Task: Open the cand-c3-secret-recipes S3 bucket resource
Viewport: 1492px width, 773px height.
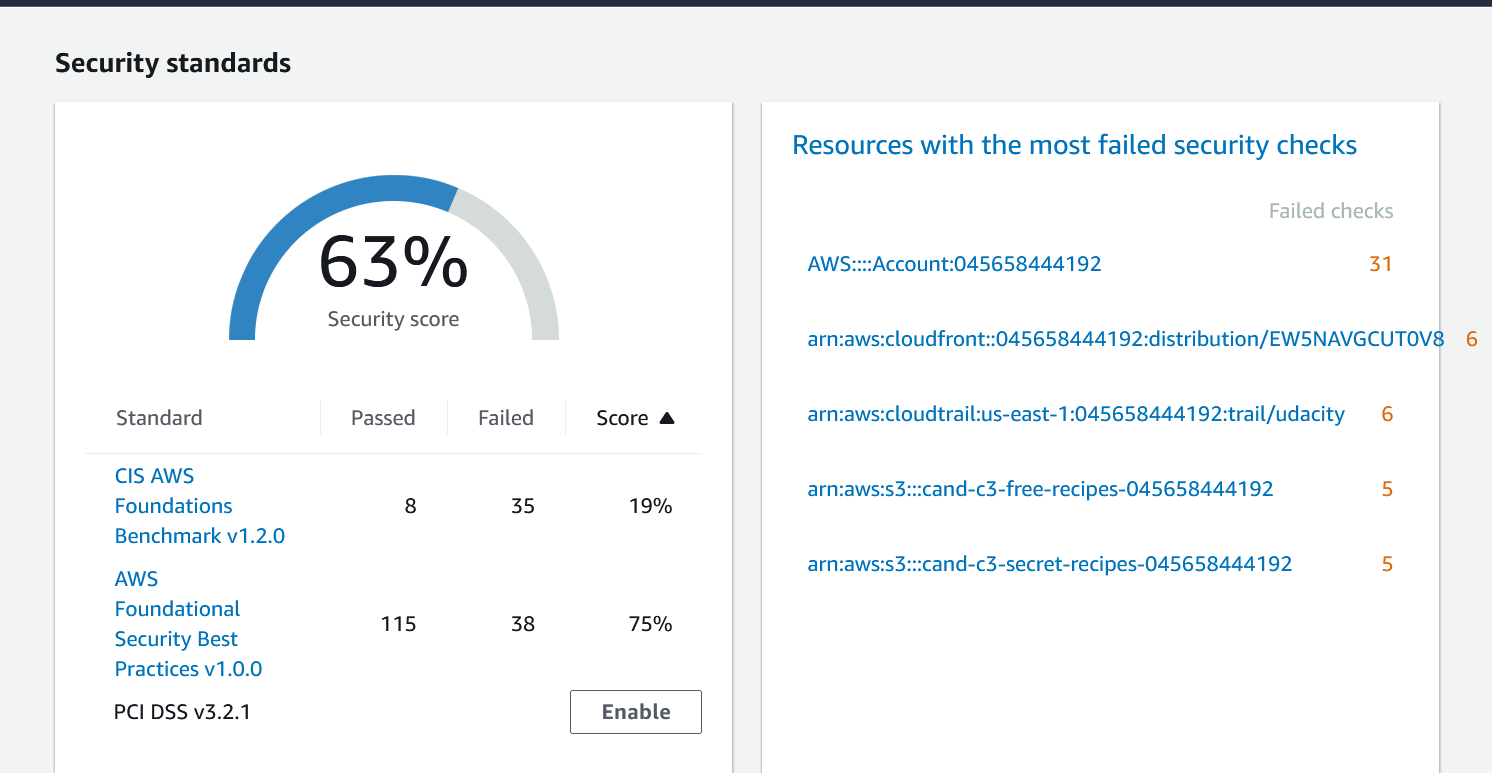Action: tap(1050, 564)
